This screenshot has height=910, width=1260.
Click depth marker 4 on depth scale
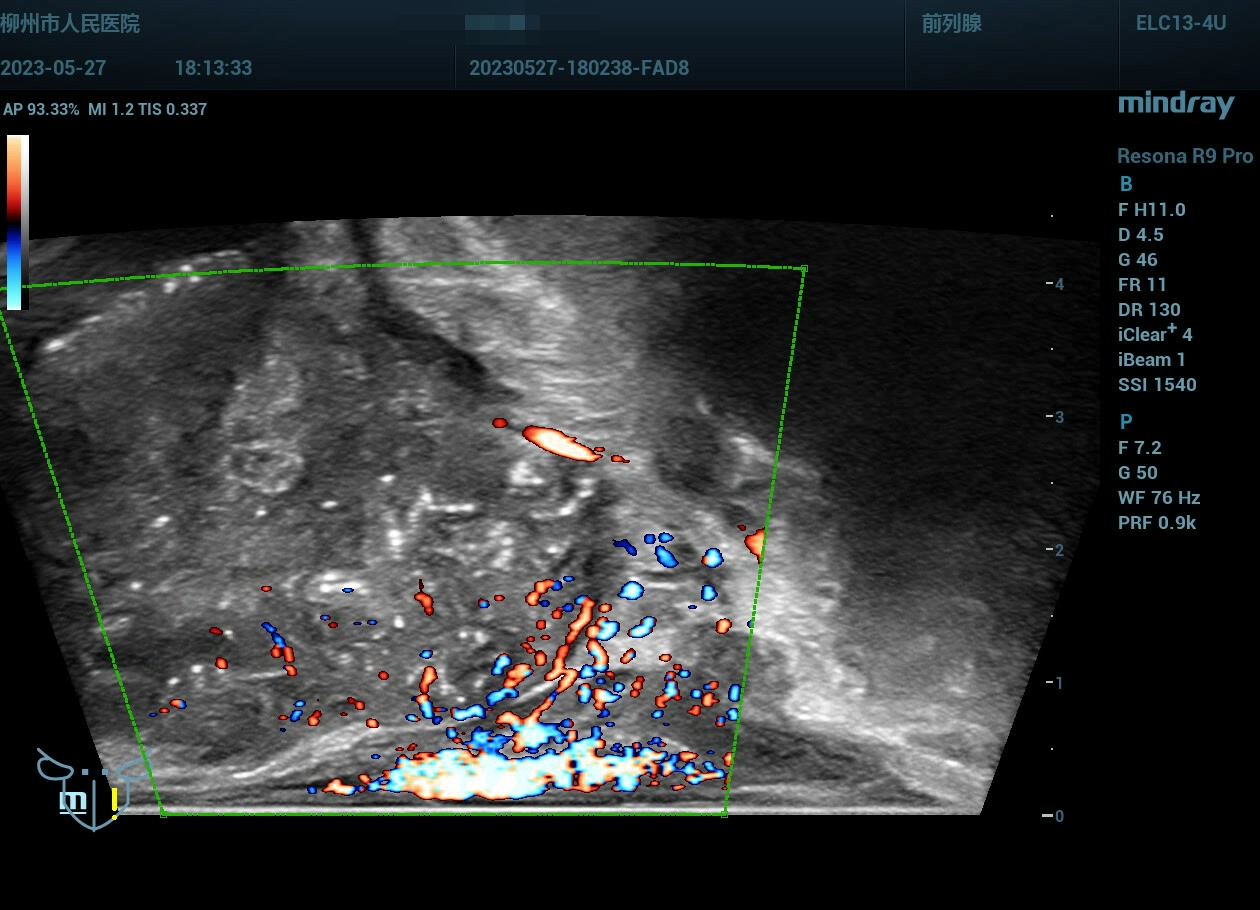(x=1057, y=284)
